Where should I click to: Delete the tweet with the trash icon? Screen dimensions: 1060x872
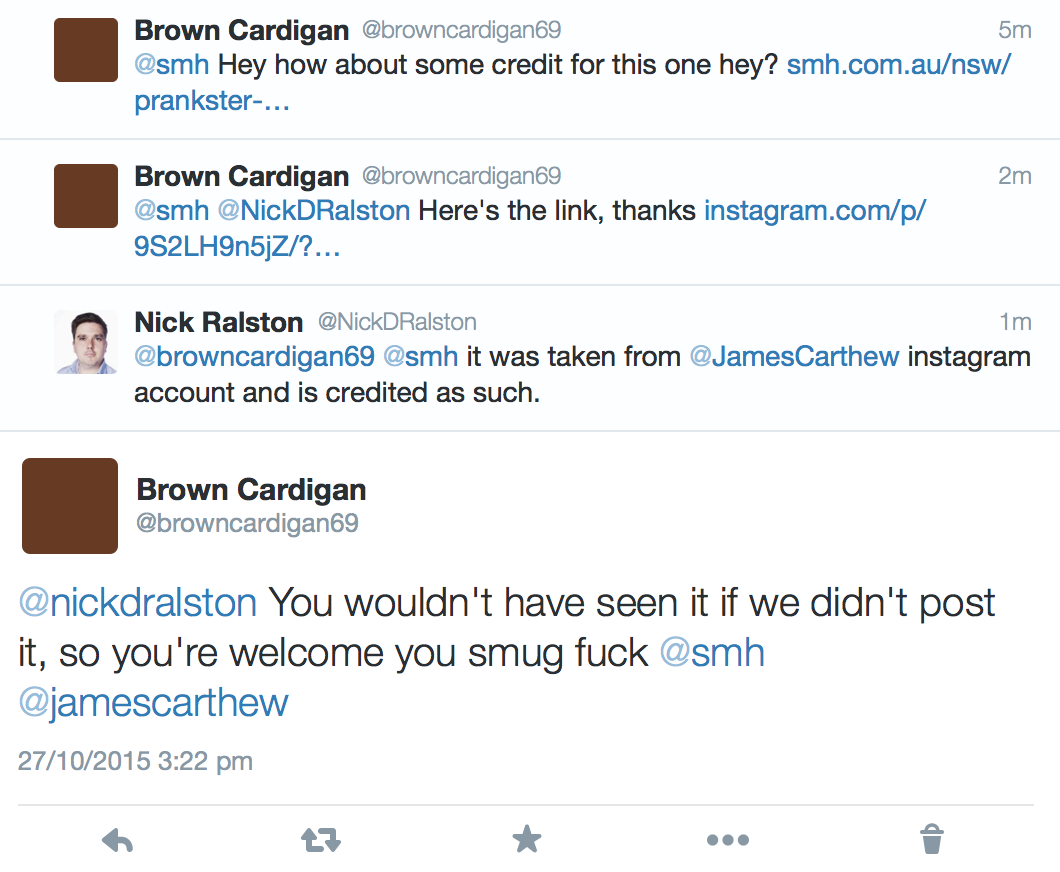pyautogui.click(x=931, y=840)
